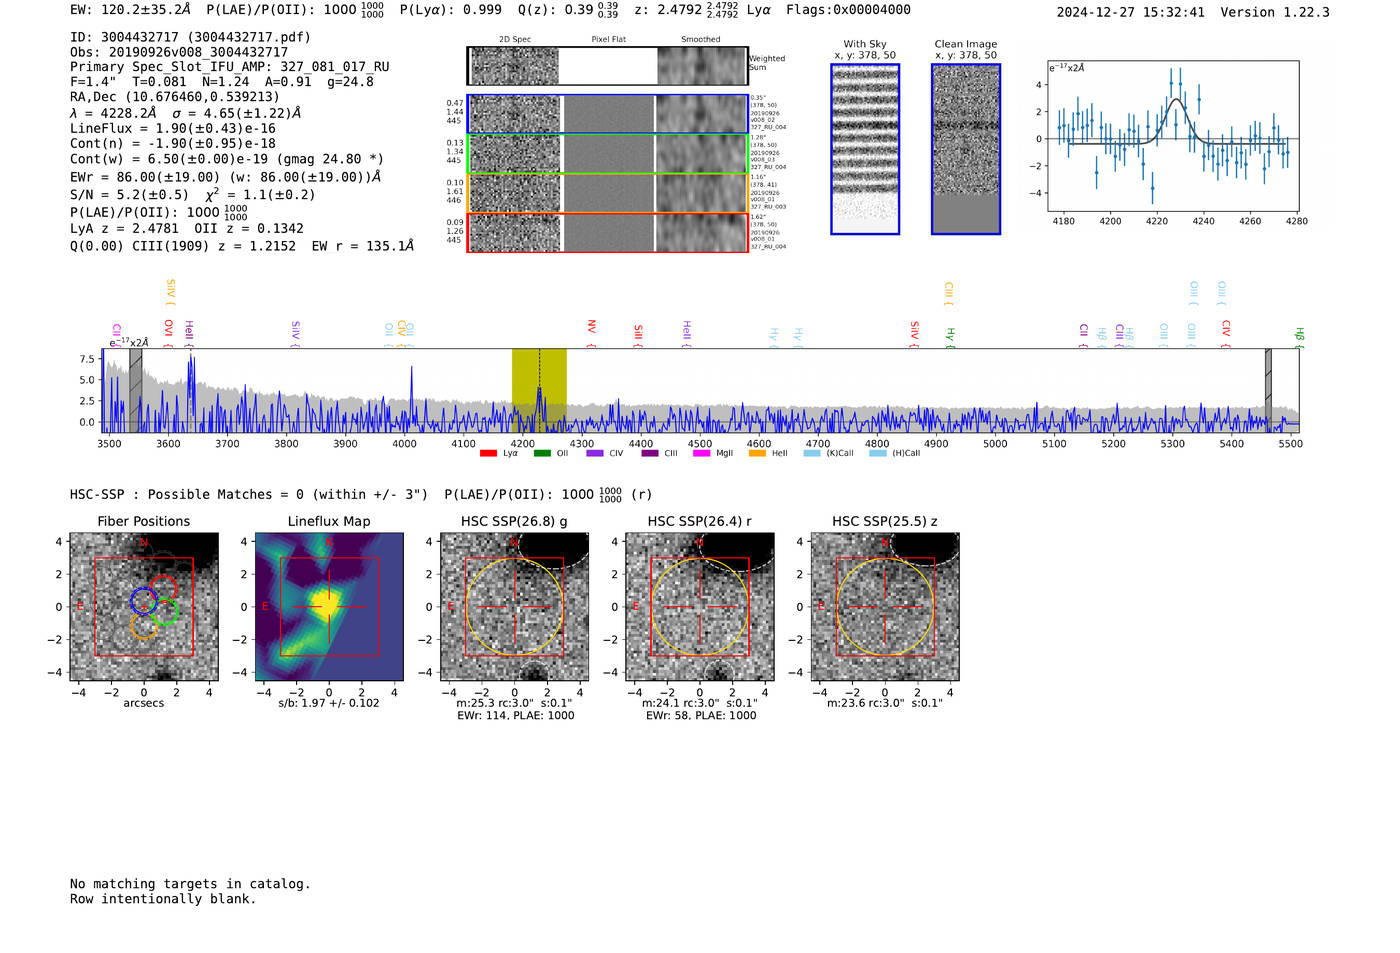Click the orange-bordered 2D fiber spectrum row
This screenshot has width=1400, height=953.
pos(607,193)
